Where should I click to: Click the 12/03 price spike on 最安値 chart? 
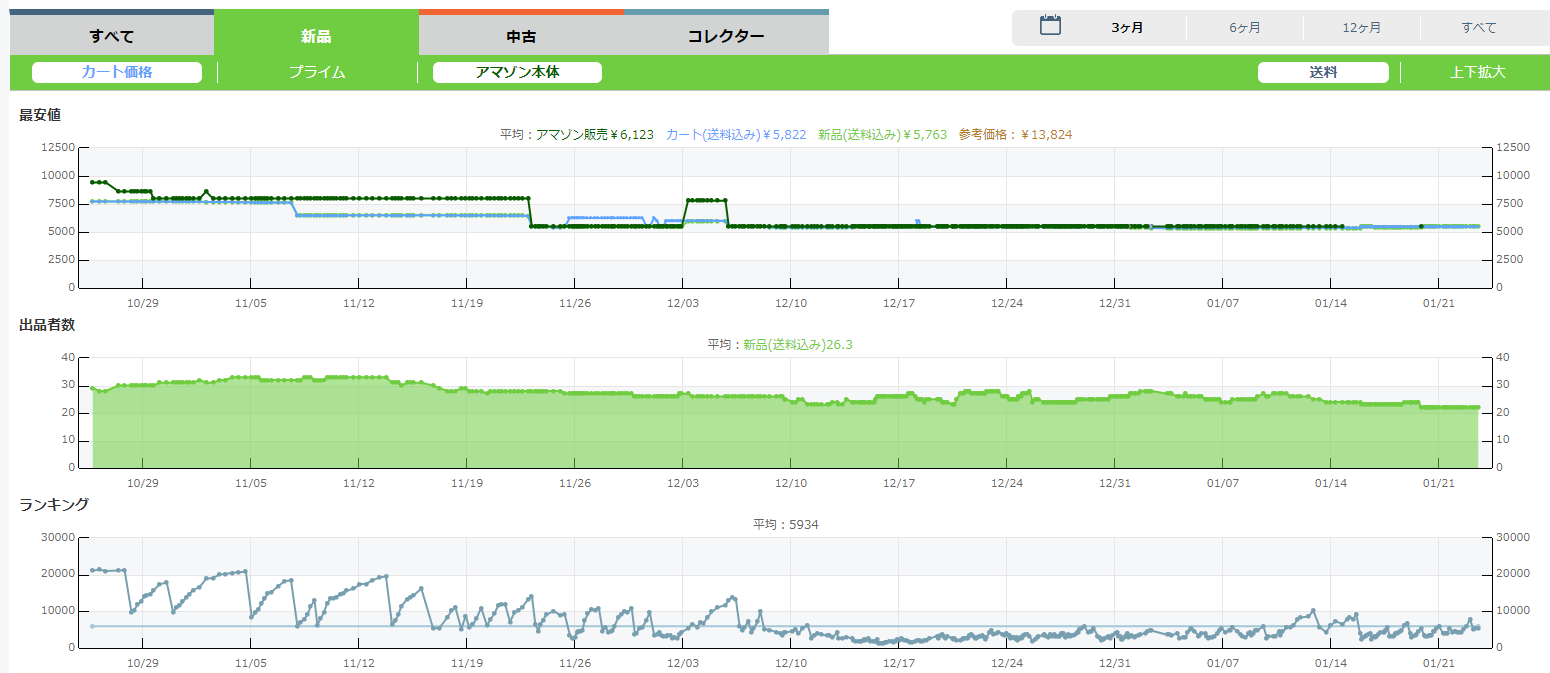coord(706,200)
